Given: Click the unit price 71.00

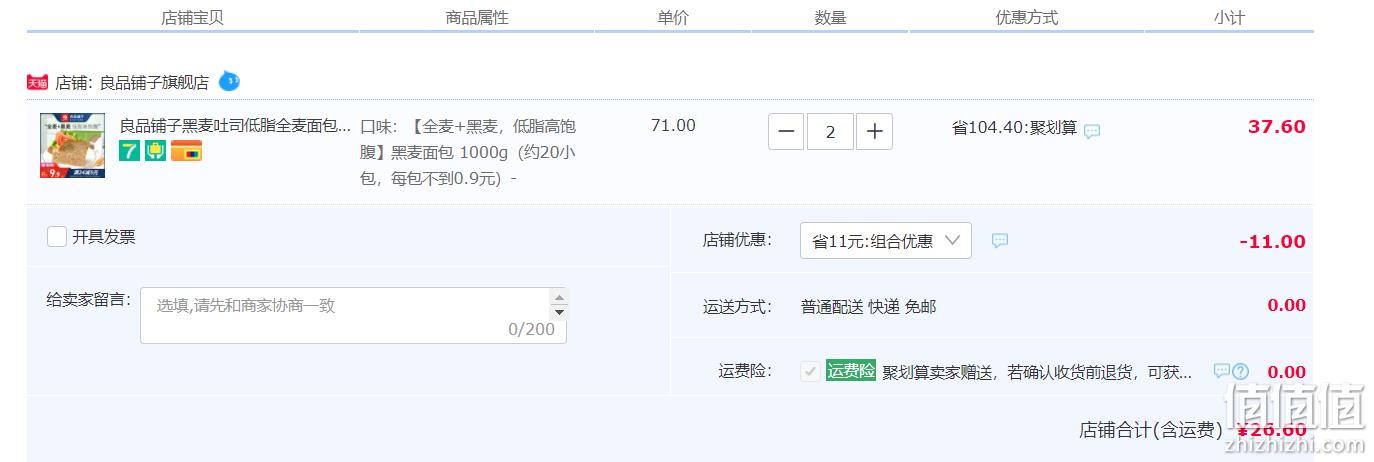Looking at the screenshot, I should (x=673, y=126).
